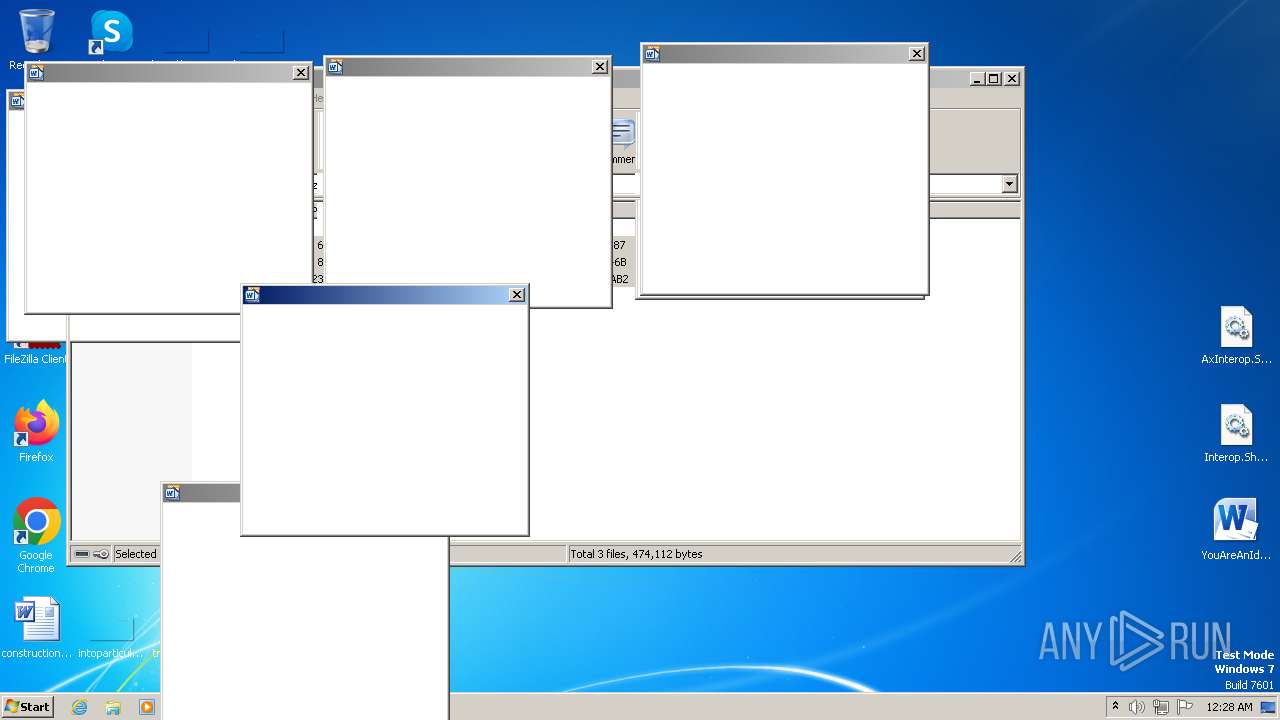Viewport: 1280px width, 720px height.
Task: Open the media player from the taskbar
Action: tap(147, 707)
